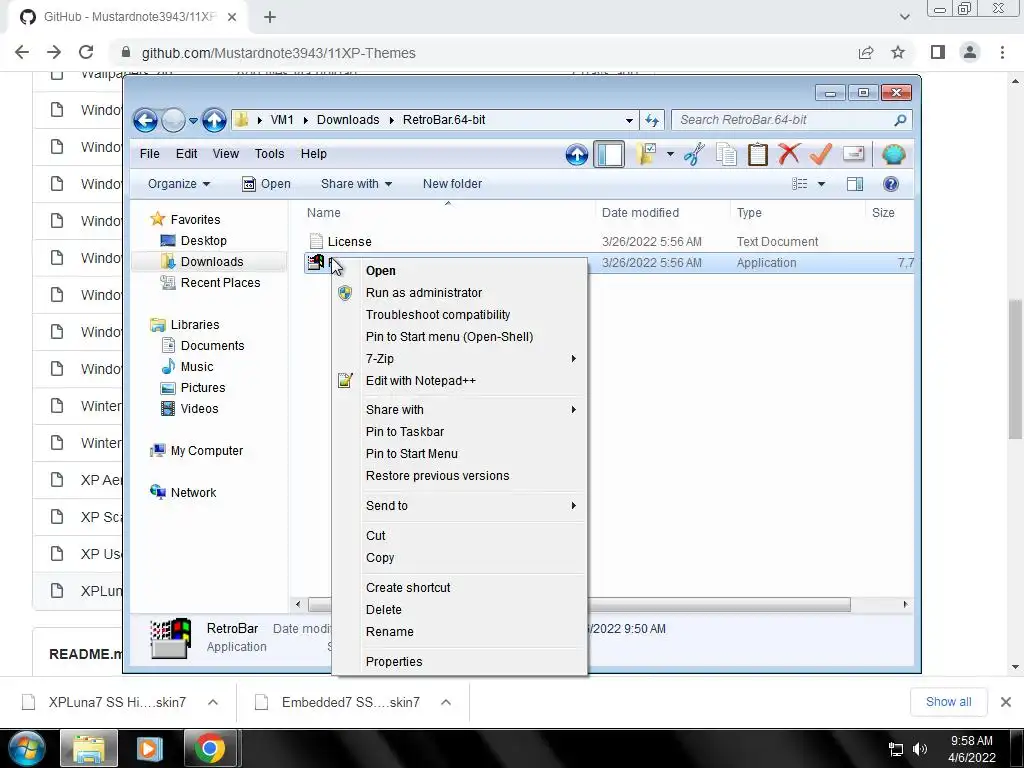
Task: Click Show all downloads
Action: tap(948, 702)
